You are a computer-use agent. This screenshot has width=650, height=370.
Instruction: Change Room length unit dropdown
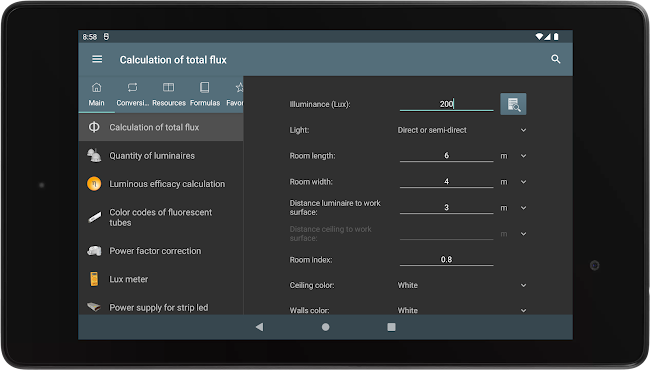(514, 156)
